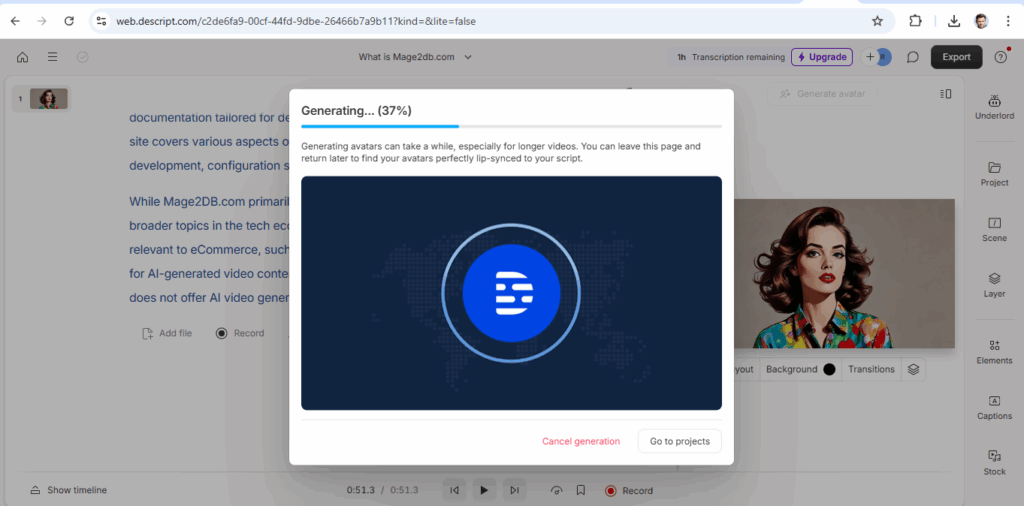The image size is (1024, 506).
Task: Open the comments speech bubble icon
Action: tap(912, 57)
